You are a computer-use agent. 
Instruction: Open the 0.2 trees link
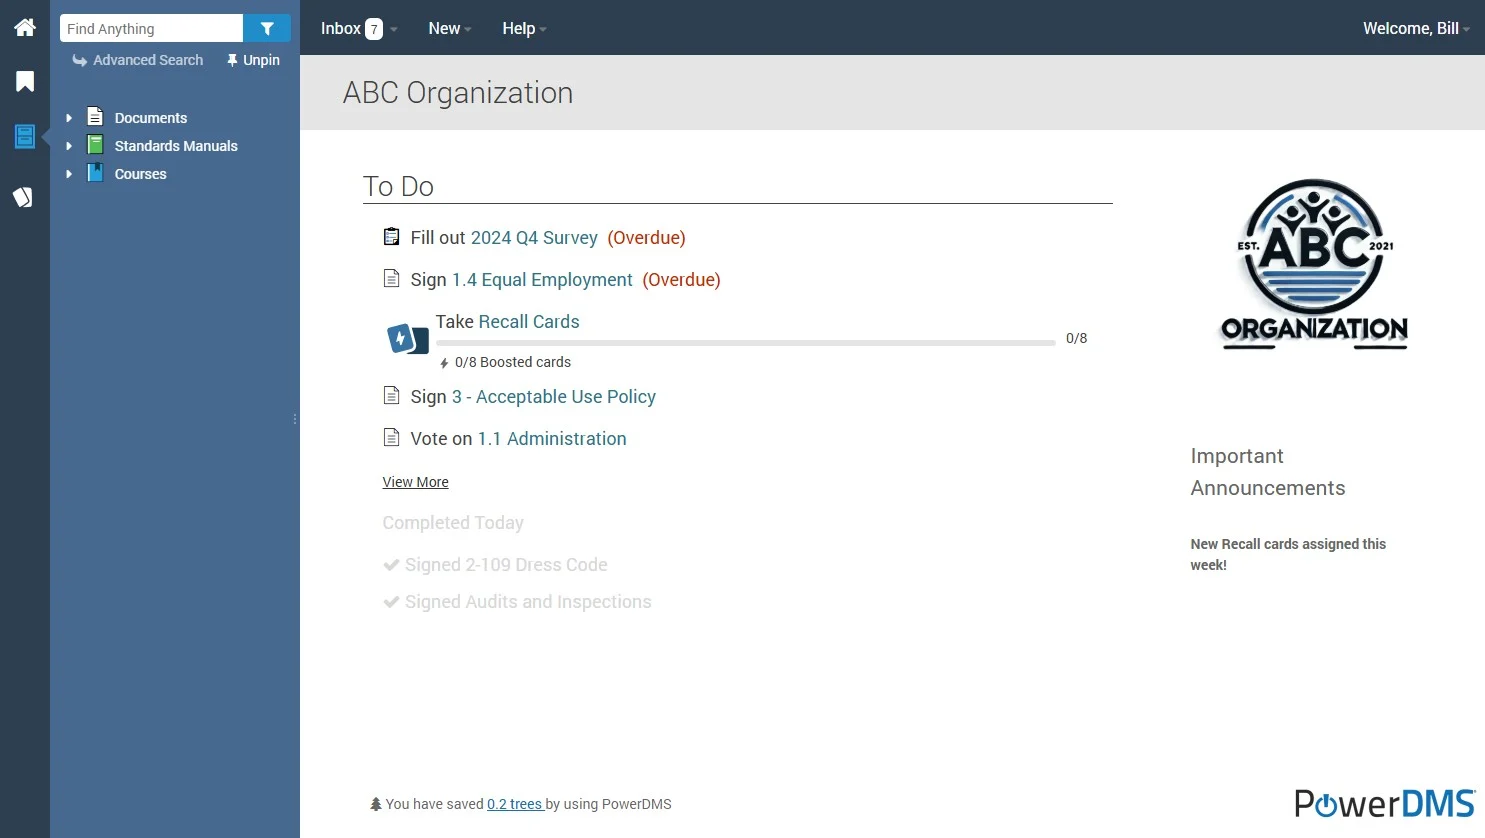click(515, 804)
